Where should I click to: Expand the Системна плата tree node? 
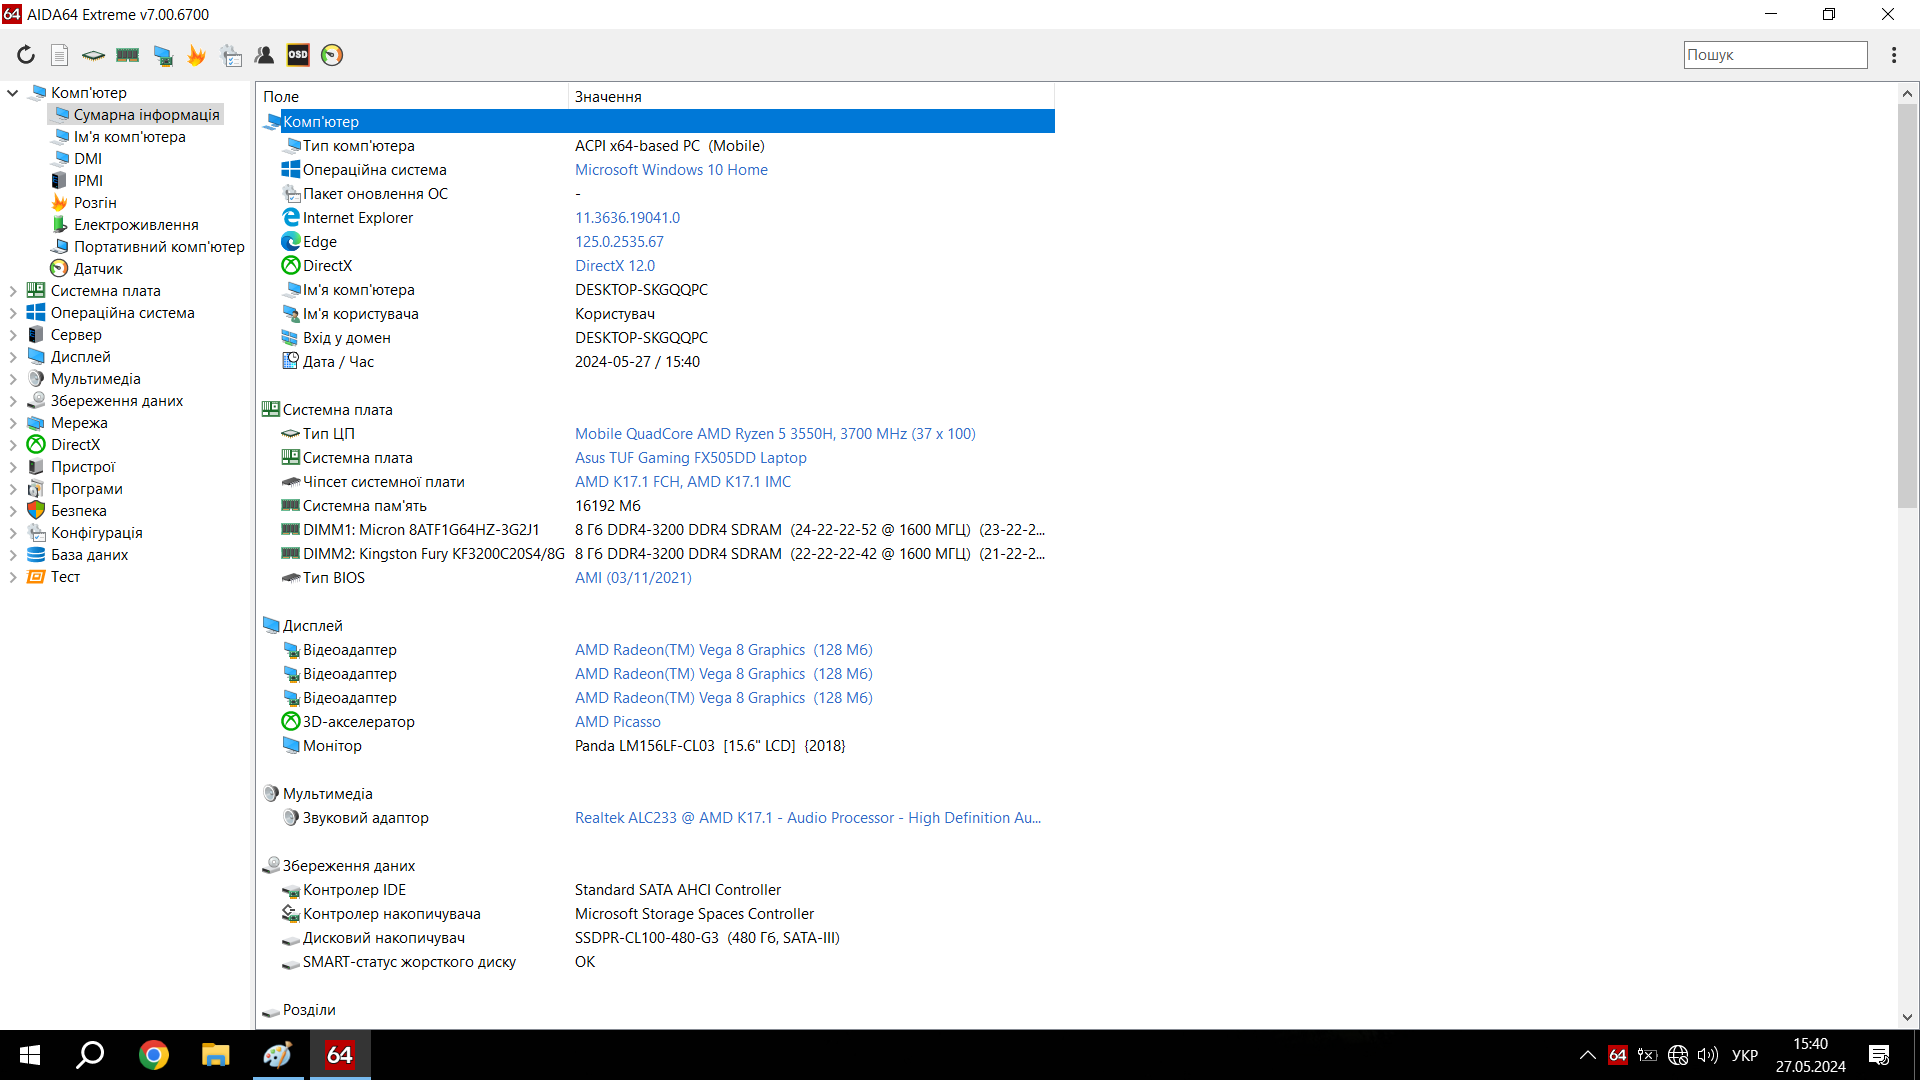tap(13, 291)
